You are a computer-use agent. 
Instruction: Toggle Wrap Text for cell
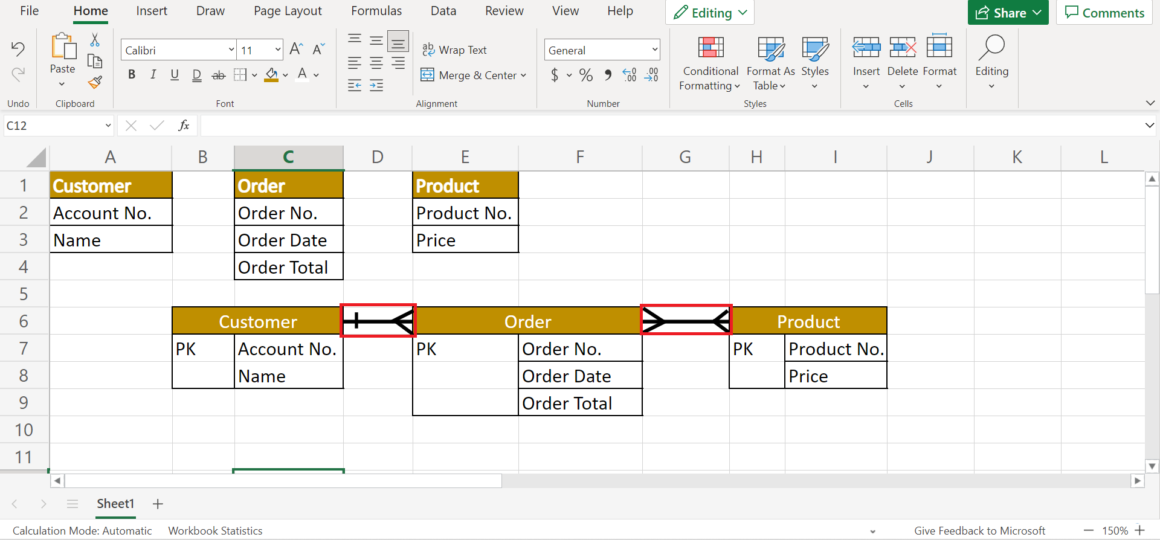point(454,50)
